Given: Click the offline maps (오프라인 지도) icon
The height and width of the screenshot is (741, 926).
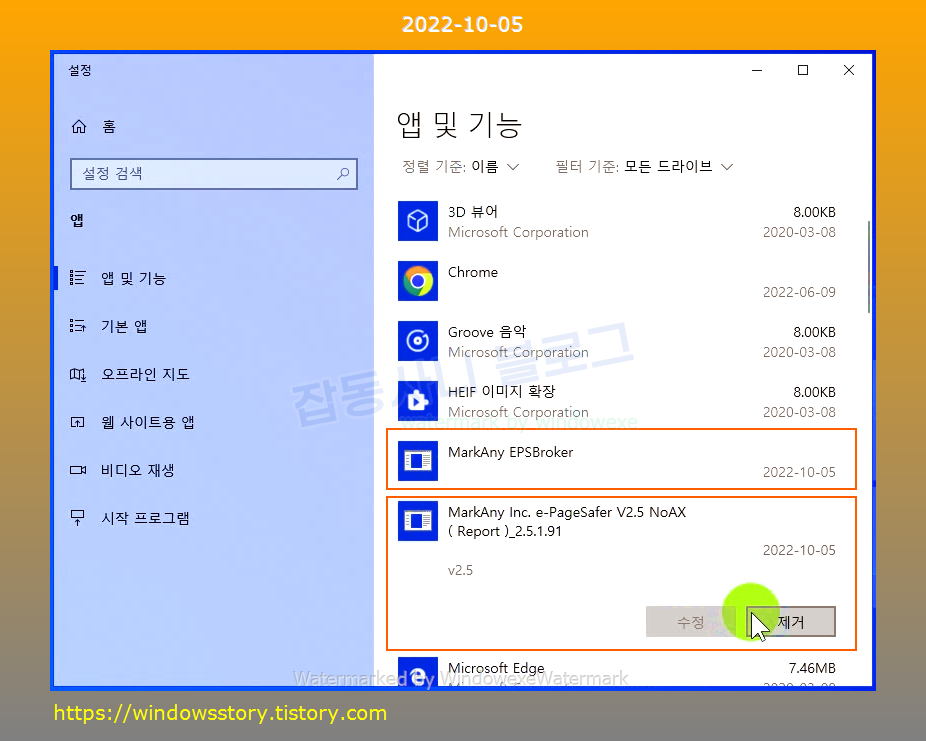Looking at the screenshot, I should point(77,374).
